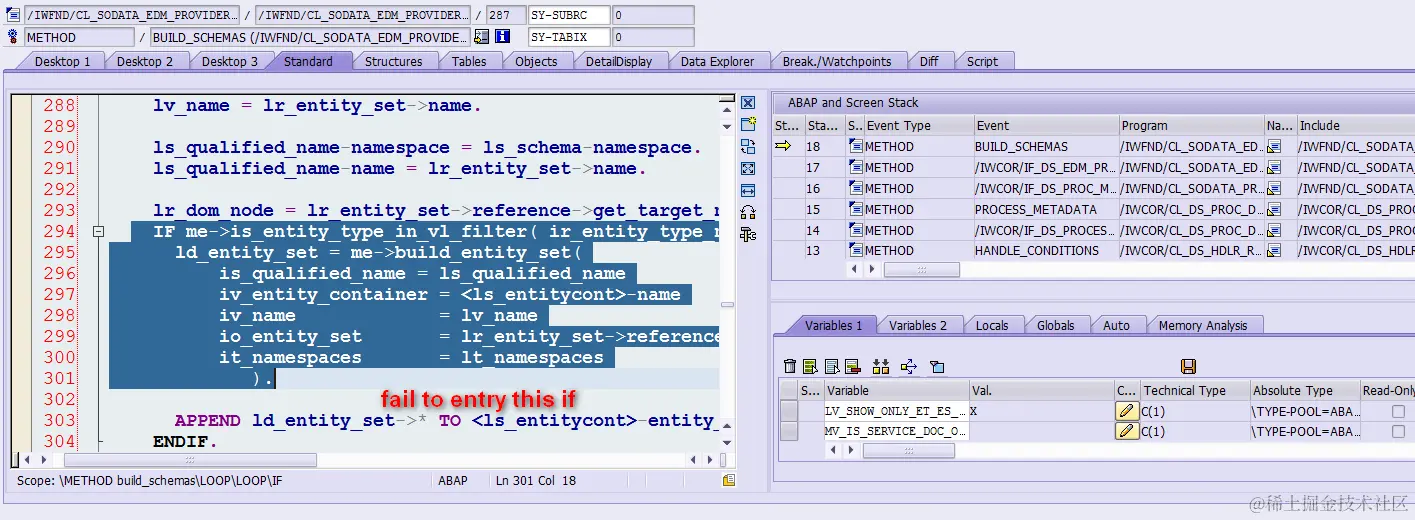This screenshot has height=520, width=1415.
Task: Click the method icon in stack level 15 row
Action: [x=855, y=210]
